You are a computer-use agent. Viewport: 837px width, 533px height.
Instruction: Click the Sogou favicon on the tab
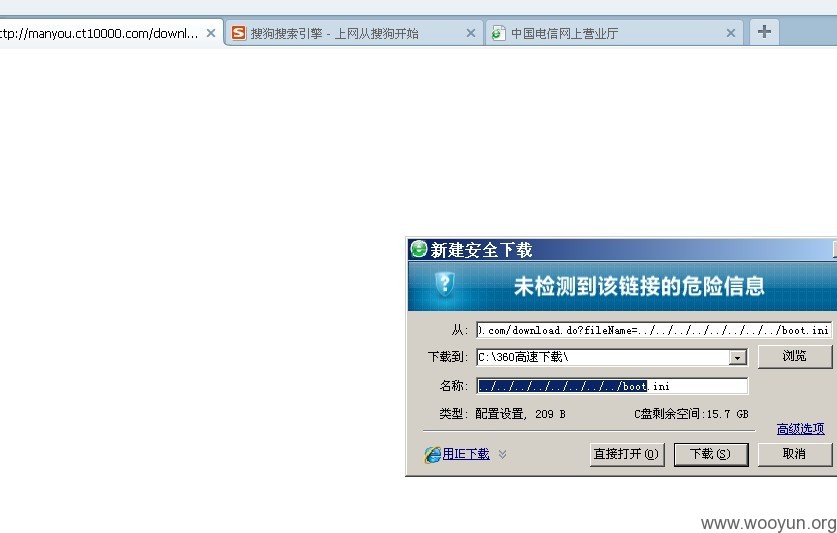point(239,33)
